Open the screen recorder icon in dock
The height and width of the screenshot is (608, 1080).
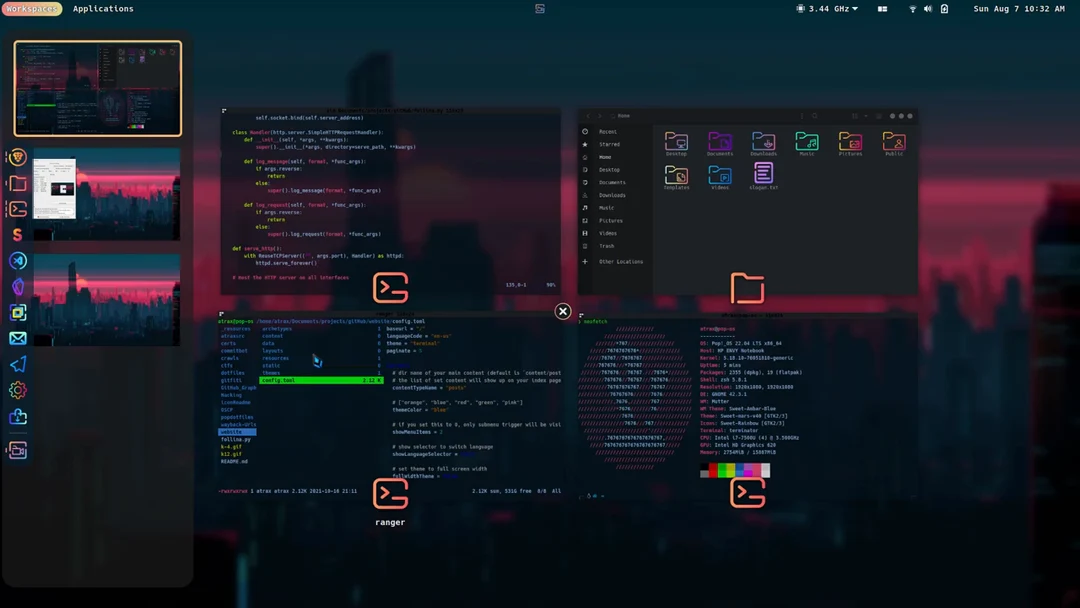click(18, 451)
